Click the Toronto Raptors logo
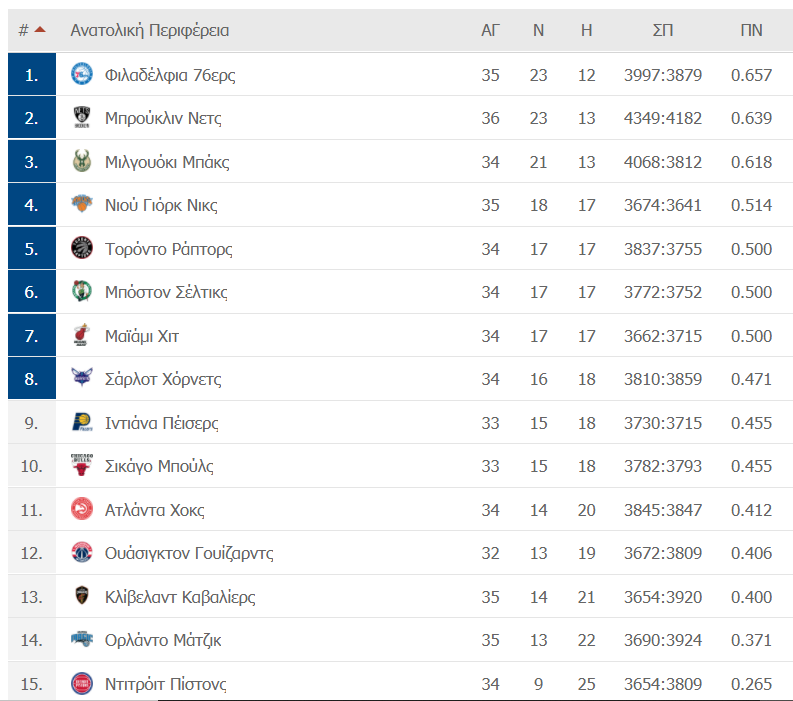This screenshot has height=701, width=793. (81, 248)
